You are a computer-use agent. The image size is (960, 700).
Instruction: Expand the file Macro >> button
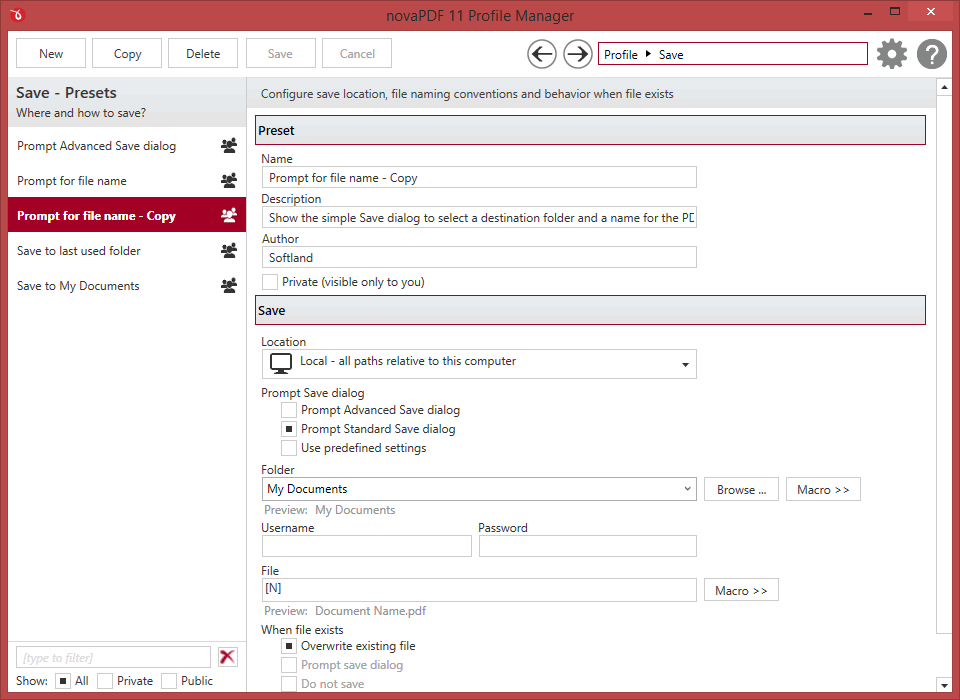click(741, 590)
